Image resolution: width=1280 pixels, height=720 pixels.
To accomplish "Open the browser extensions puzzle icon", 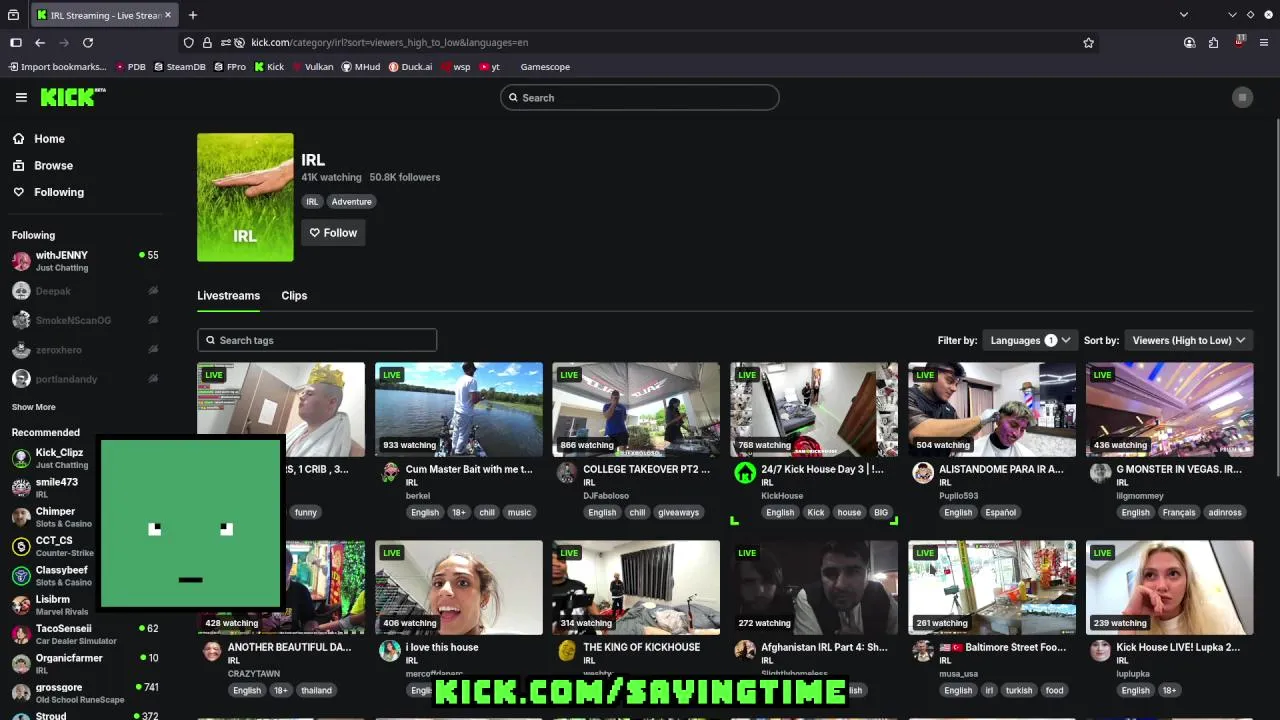I will pos(1213,43).
